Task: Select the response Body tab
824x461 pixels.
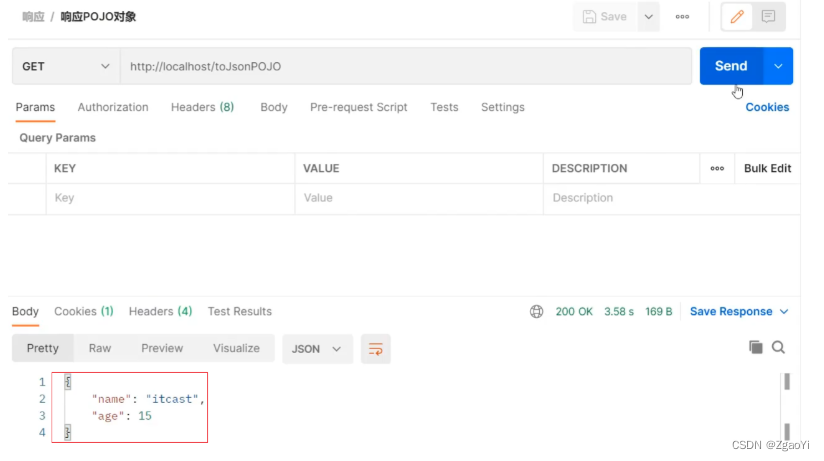Action: pos(25,312)
